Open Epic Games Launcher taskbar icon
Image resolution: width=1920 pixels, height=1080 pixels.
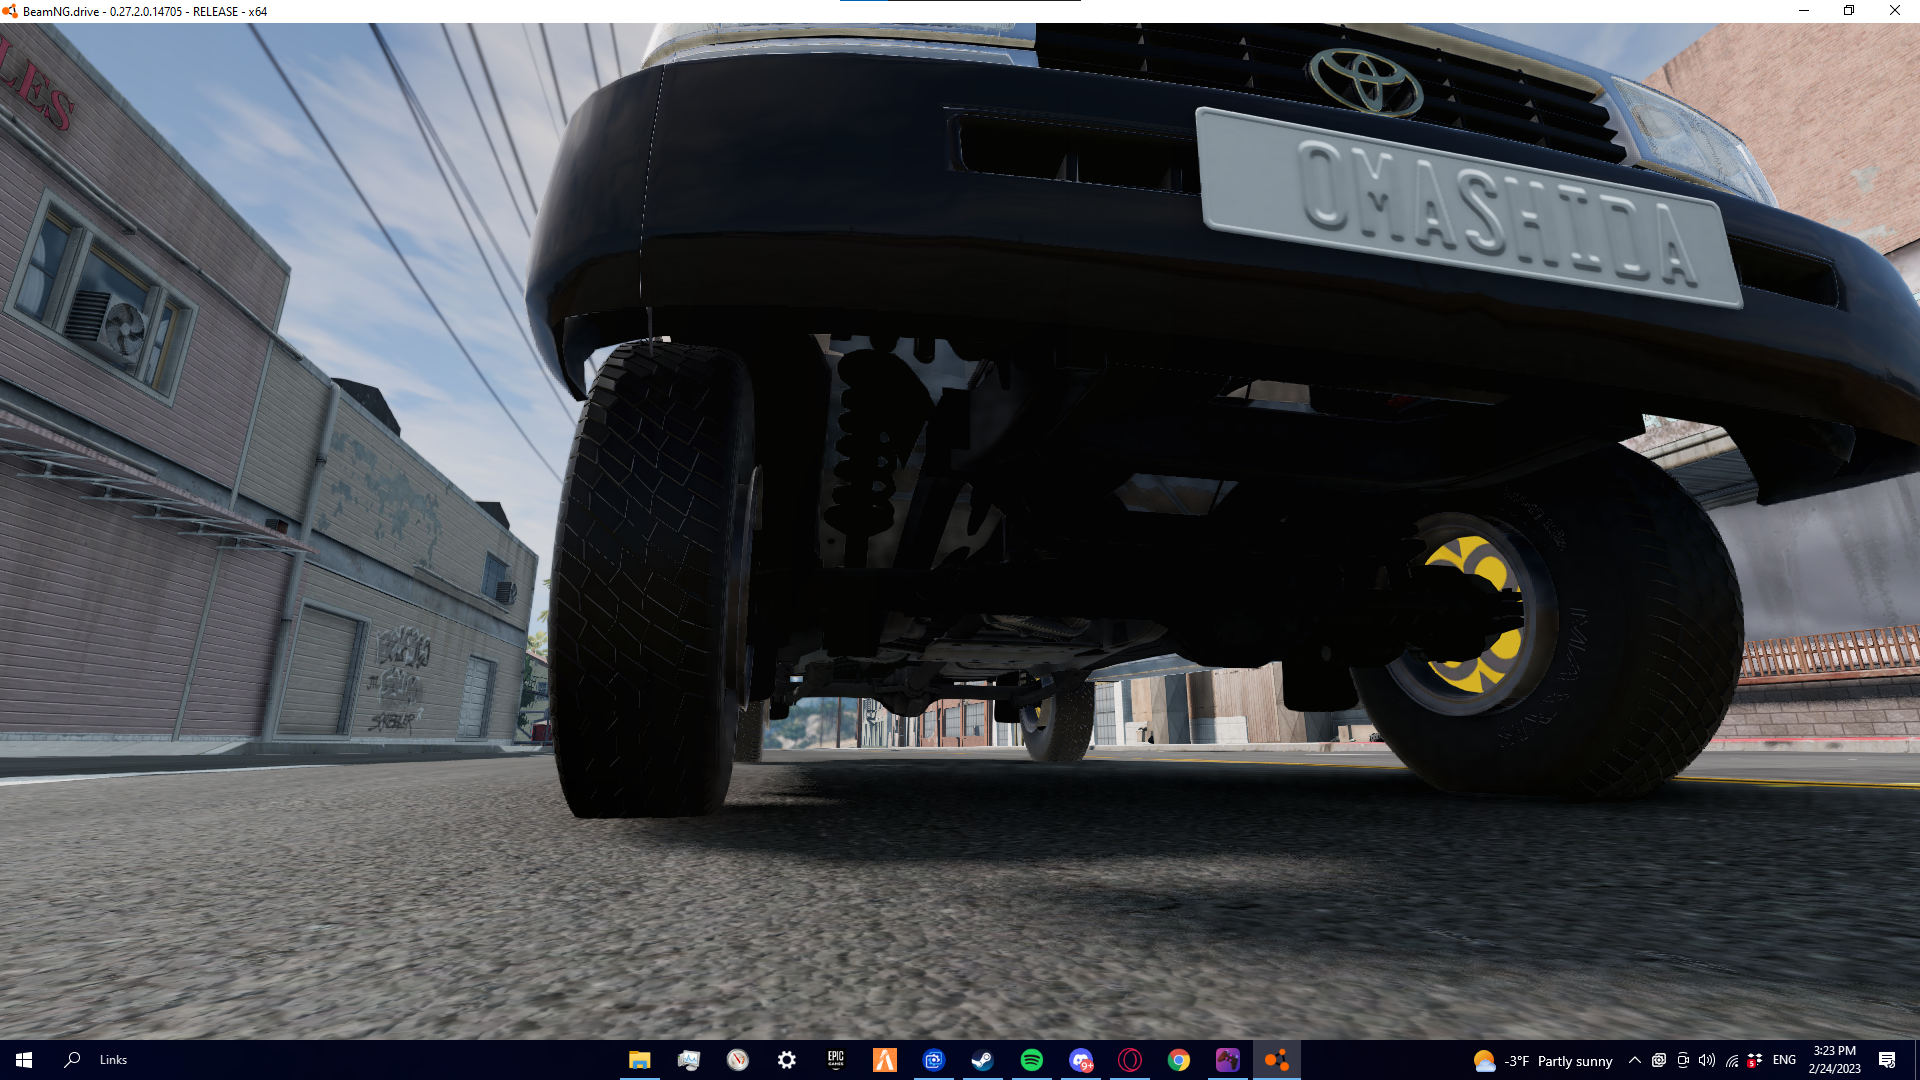[836, 1060]
